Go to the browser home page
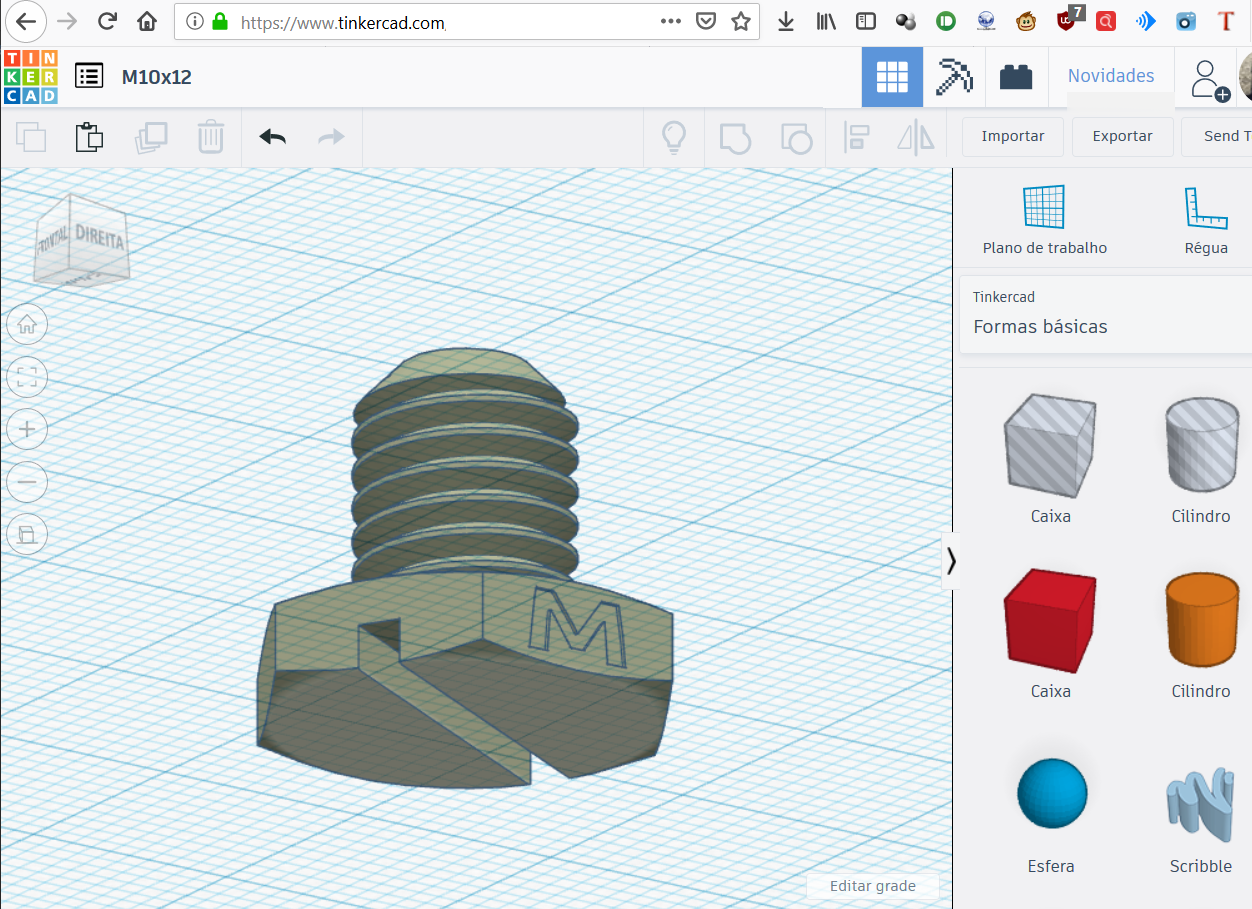Viewport: 1252px width, 909px height. point(147,21)
